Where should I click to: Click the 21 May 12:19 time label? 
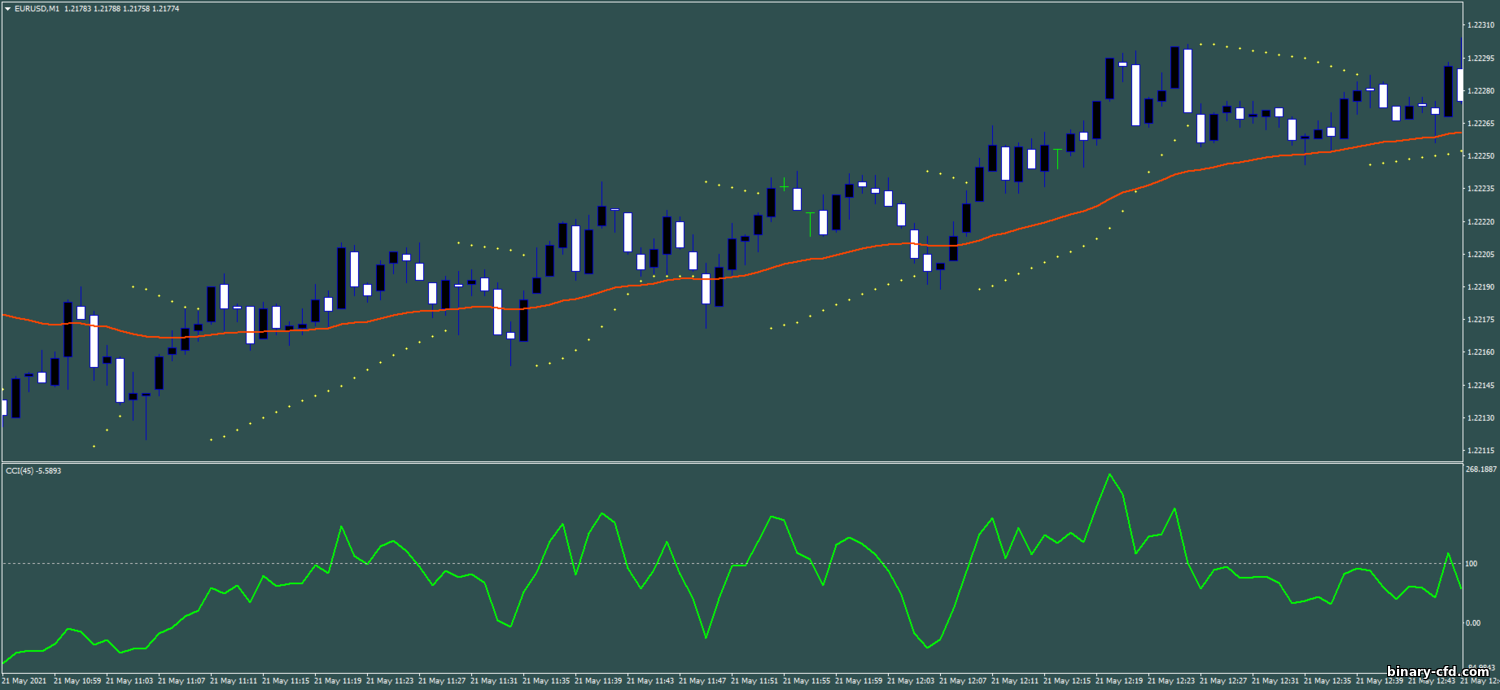(1119, 681)
